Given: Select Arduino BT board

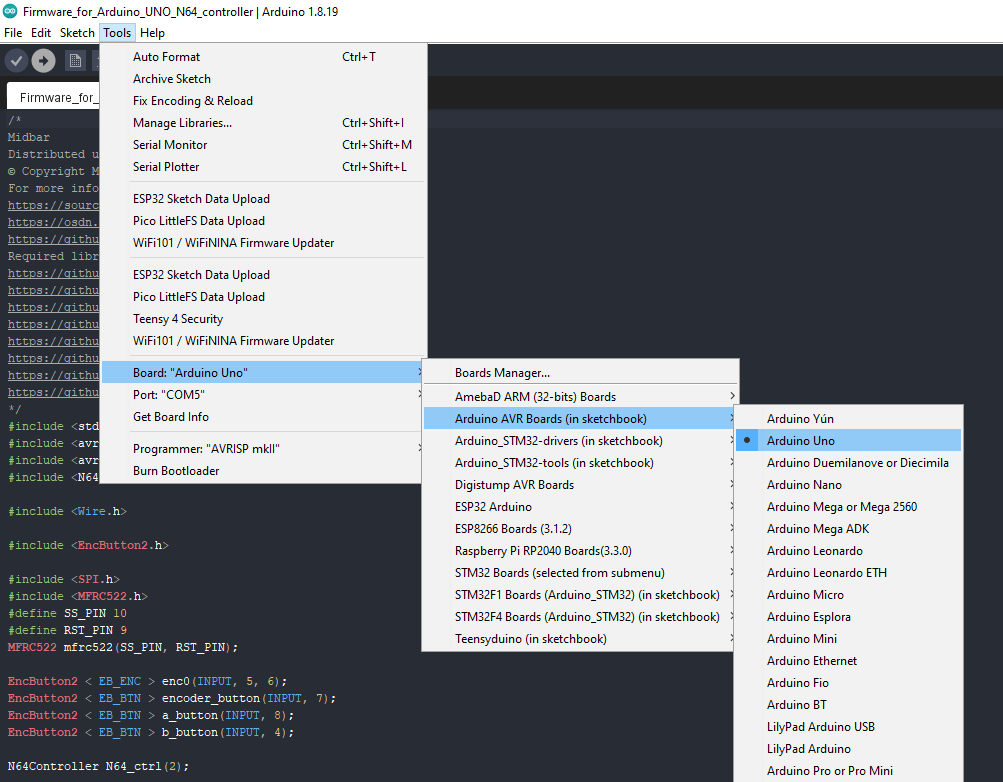Looking at the screenshot, I should click(x=848, y=705).
